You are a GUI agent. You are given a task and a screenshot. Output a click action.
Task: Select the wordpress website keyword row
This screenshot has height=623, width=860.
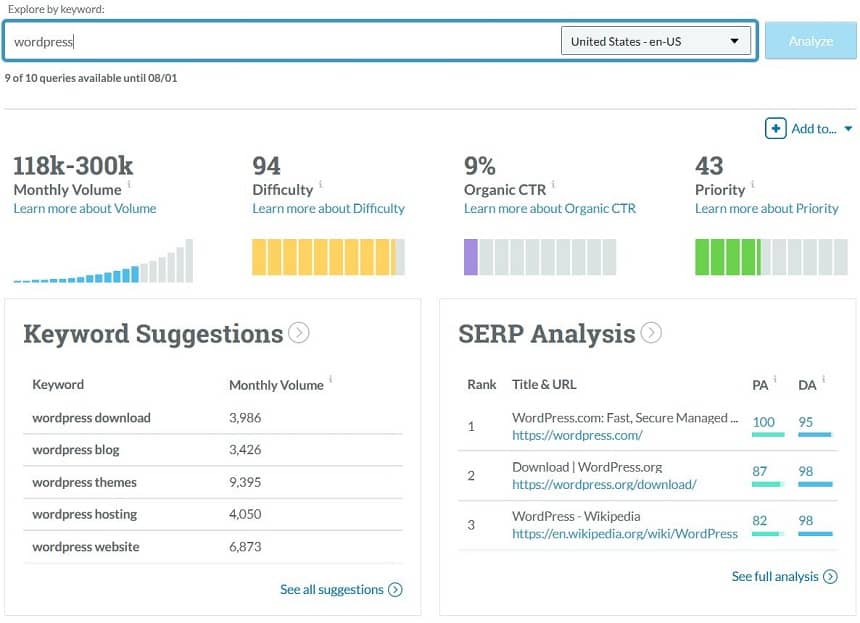click(x=213, y=547)
